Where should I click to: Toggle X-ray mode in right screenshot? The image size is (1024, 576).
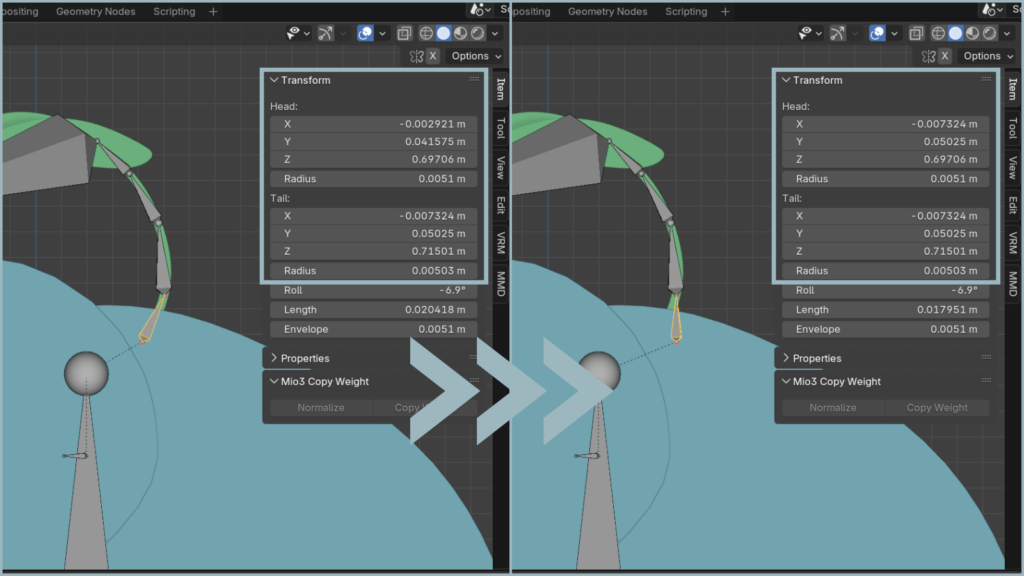[x=916, y=33]
